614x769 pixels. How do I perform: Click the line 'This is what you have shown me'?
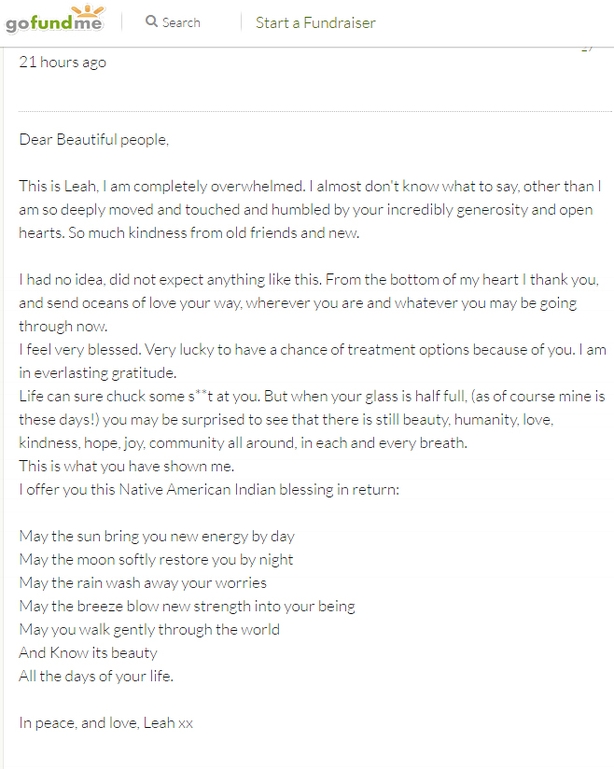[127, 466]
